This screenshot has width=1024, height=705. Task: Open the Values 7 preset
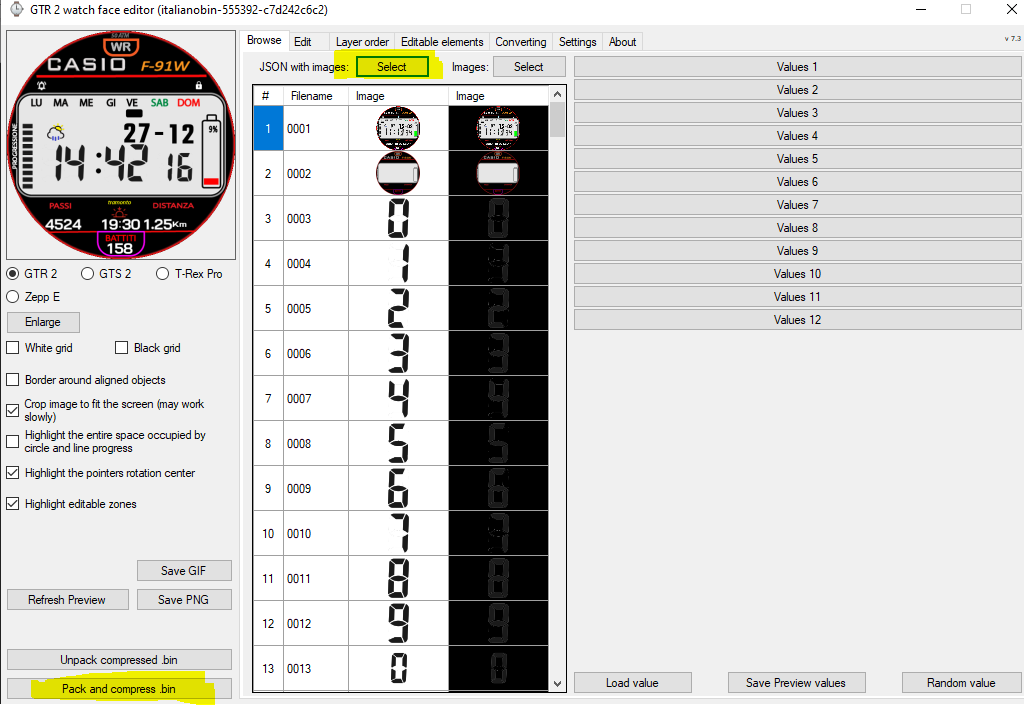click(x=797, y=204)
